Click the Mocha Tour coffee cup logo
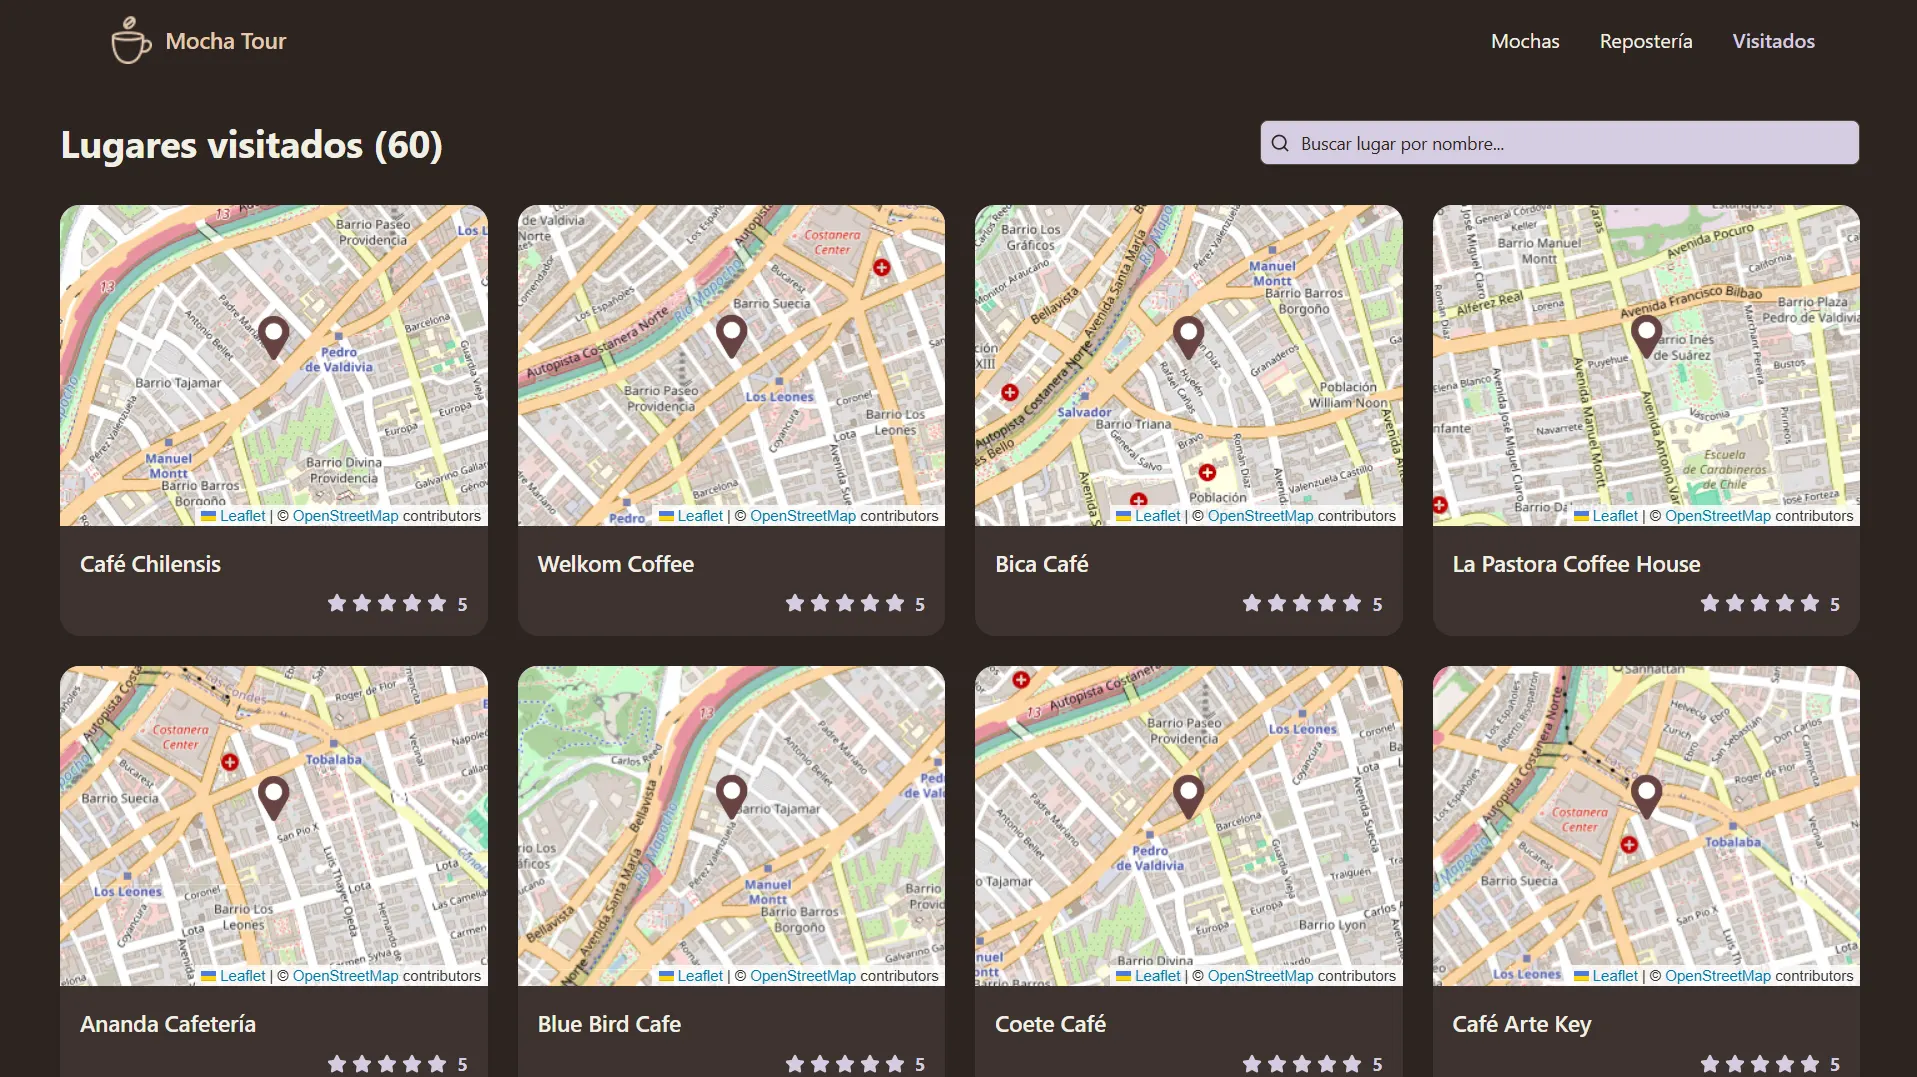This screenshot has width=1917, height=1077. [x=131, y=41]
